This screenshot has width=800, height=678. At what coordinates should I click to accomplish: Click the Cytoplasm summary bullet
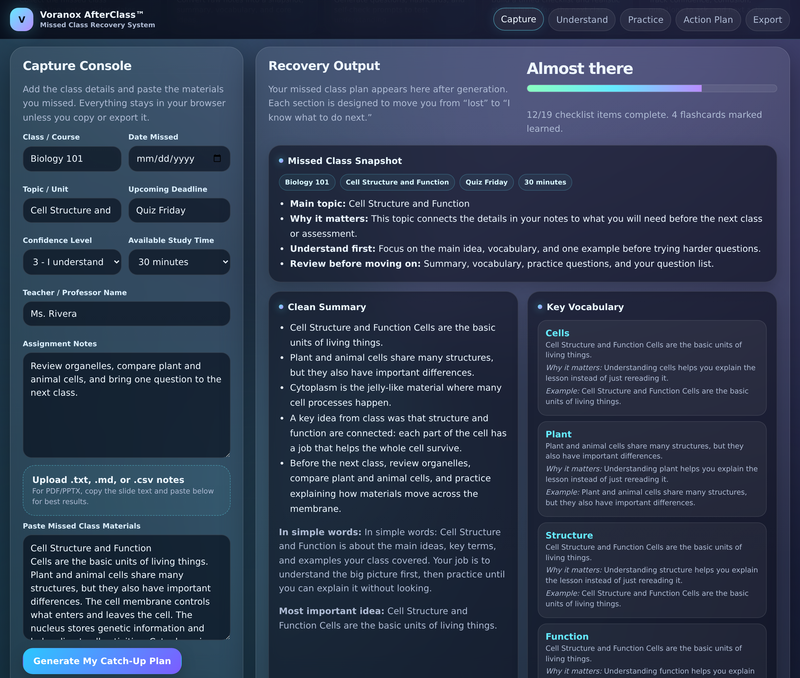(x=396, y=395)
